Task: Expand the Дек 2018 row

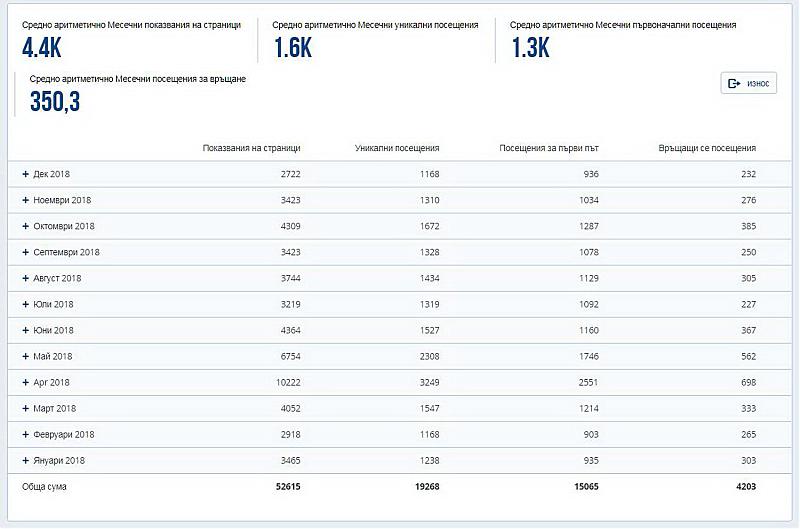Action: 26,174
